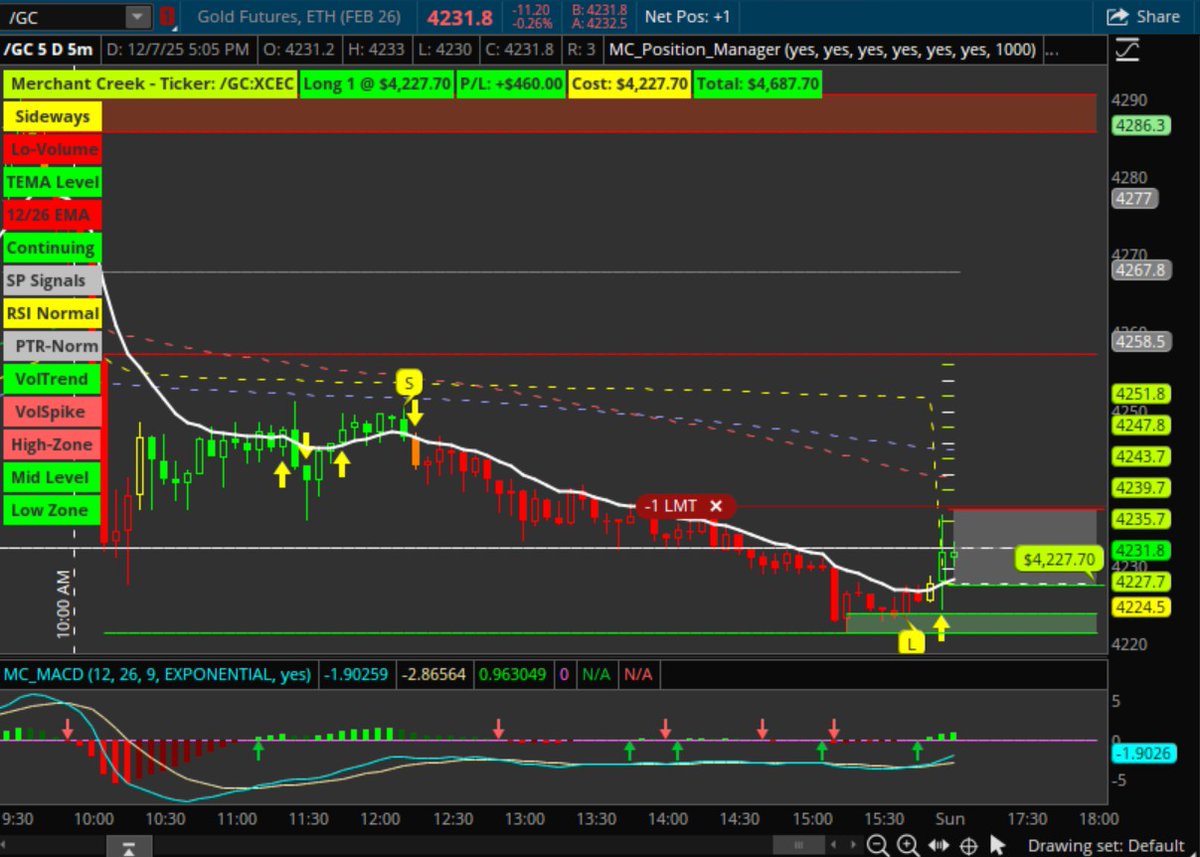Click the Long 1 @ $4,227.70 label
Image resolution: width=1200 pixels, height=857 pixels.
tap(376, 84)
